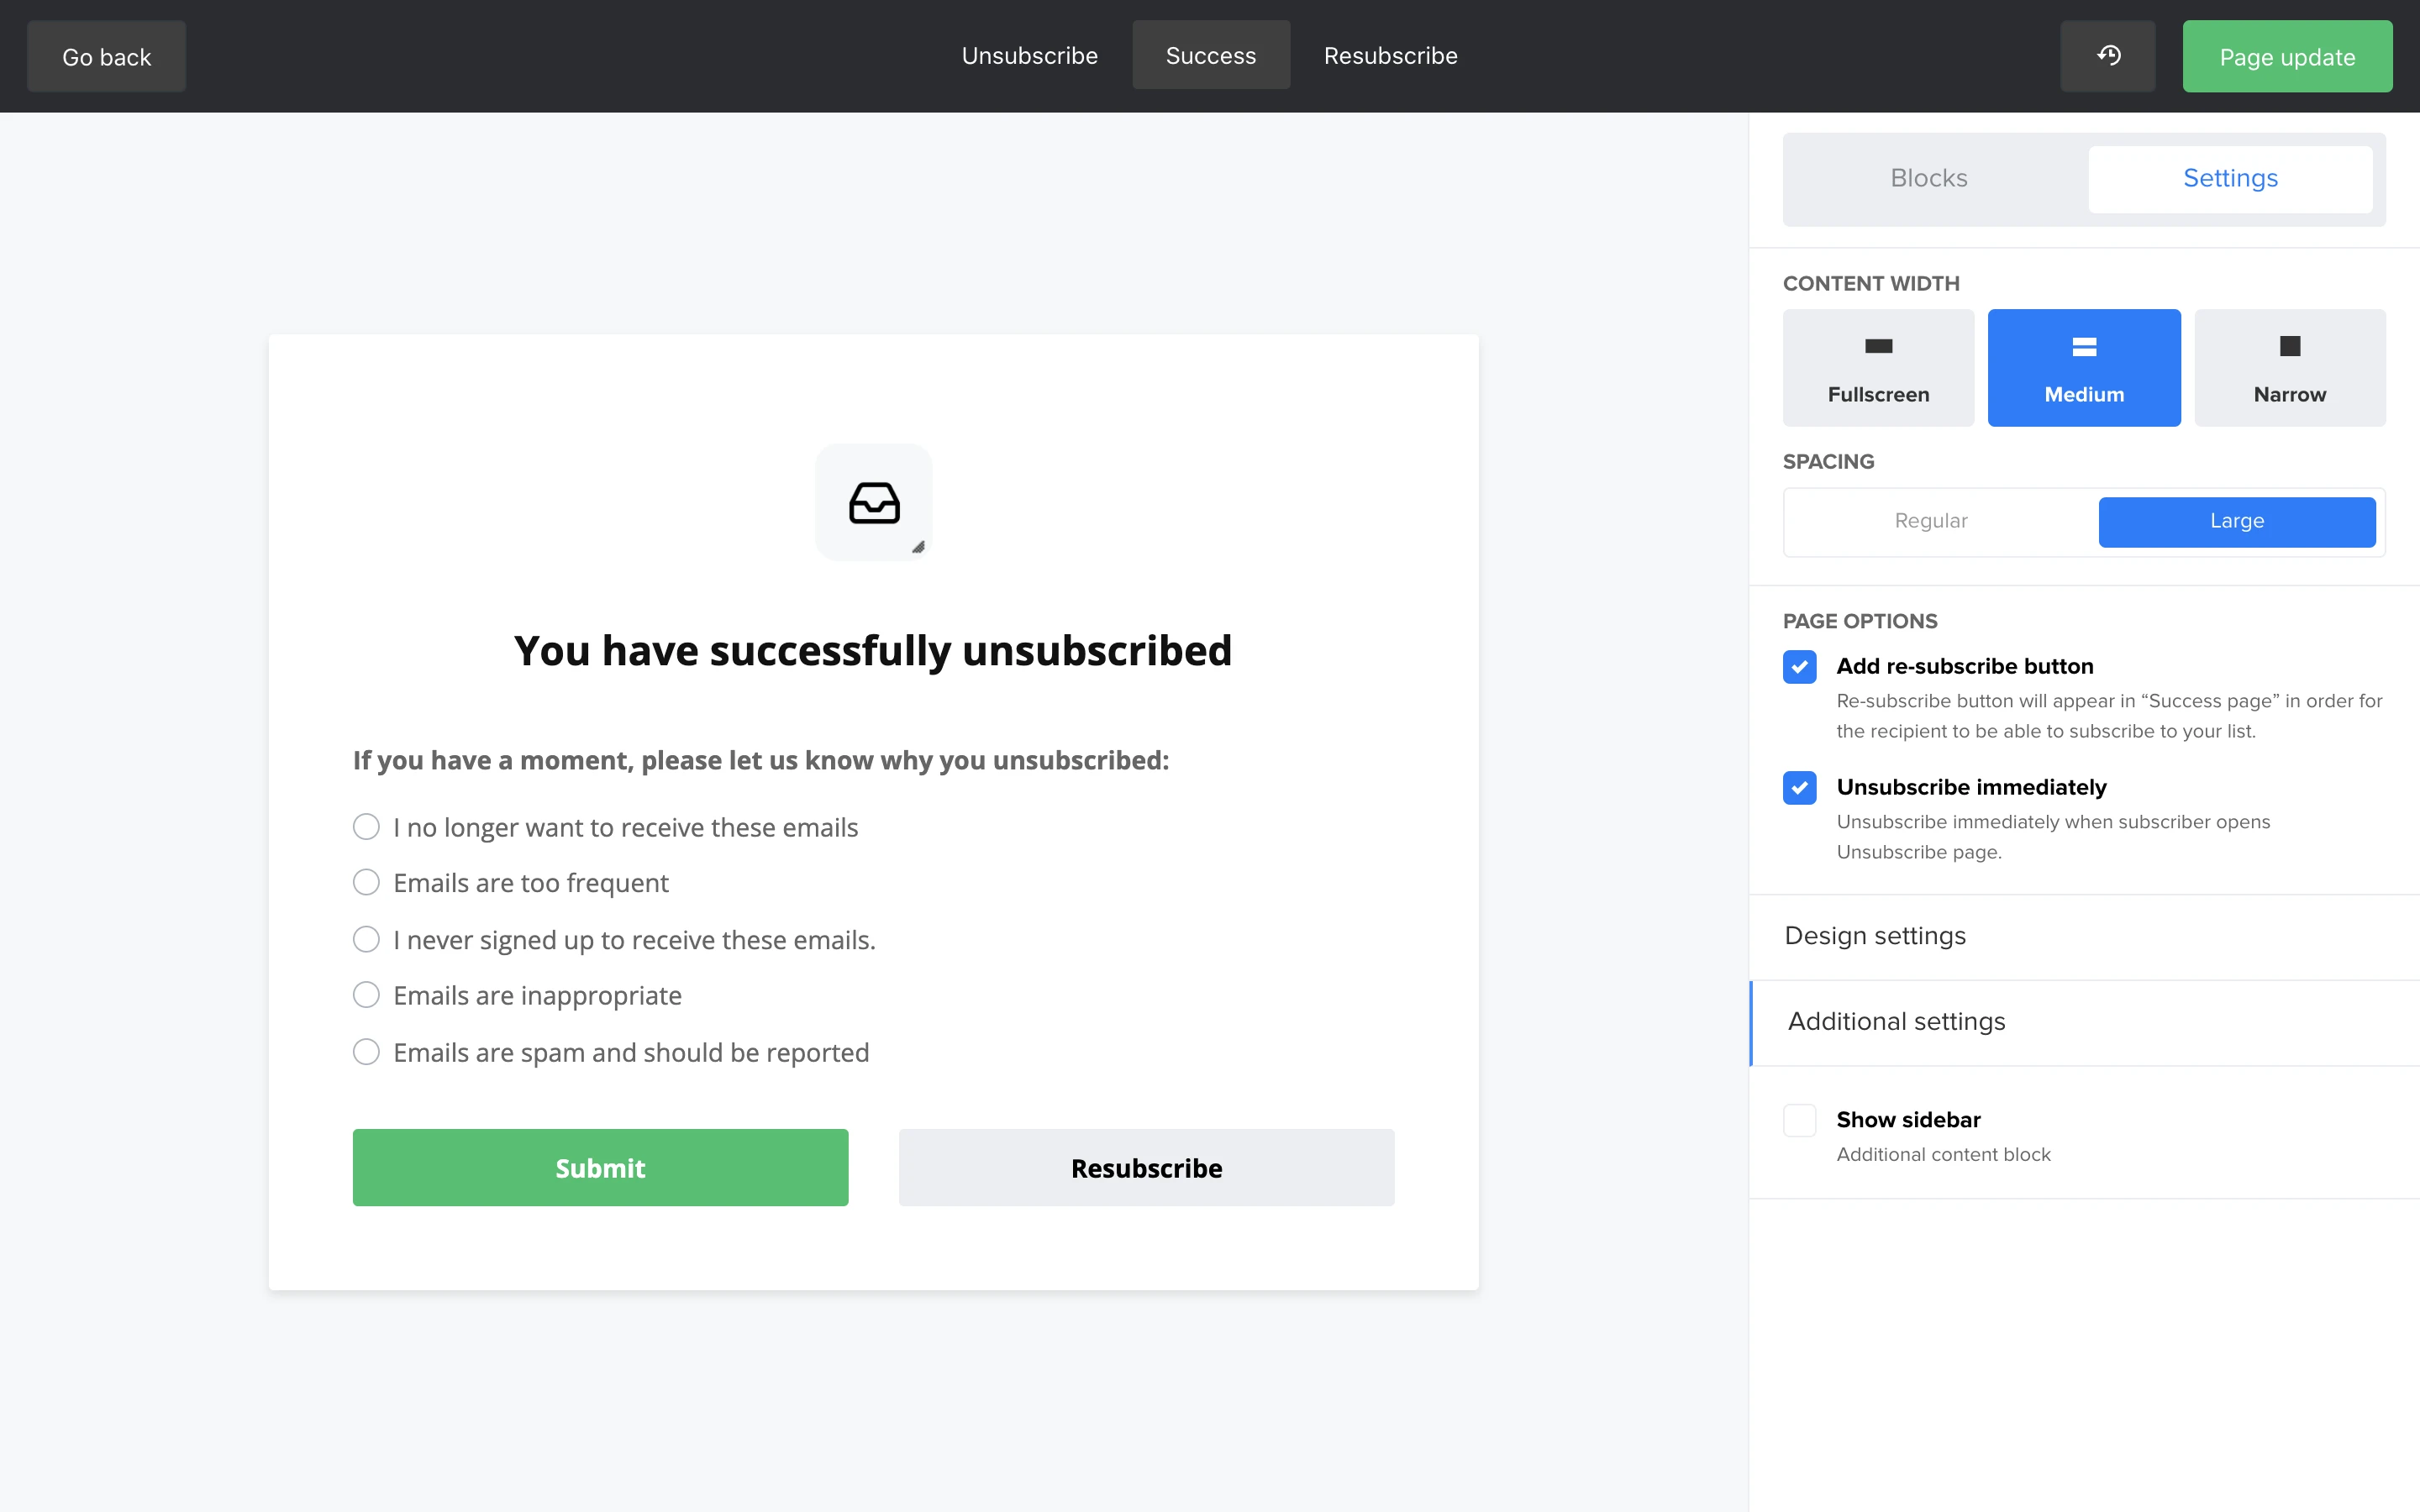Choose 'Emails are inappropriate' reason
This screenshot has height=1512, width=2420.
[366, 995]
